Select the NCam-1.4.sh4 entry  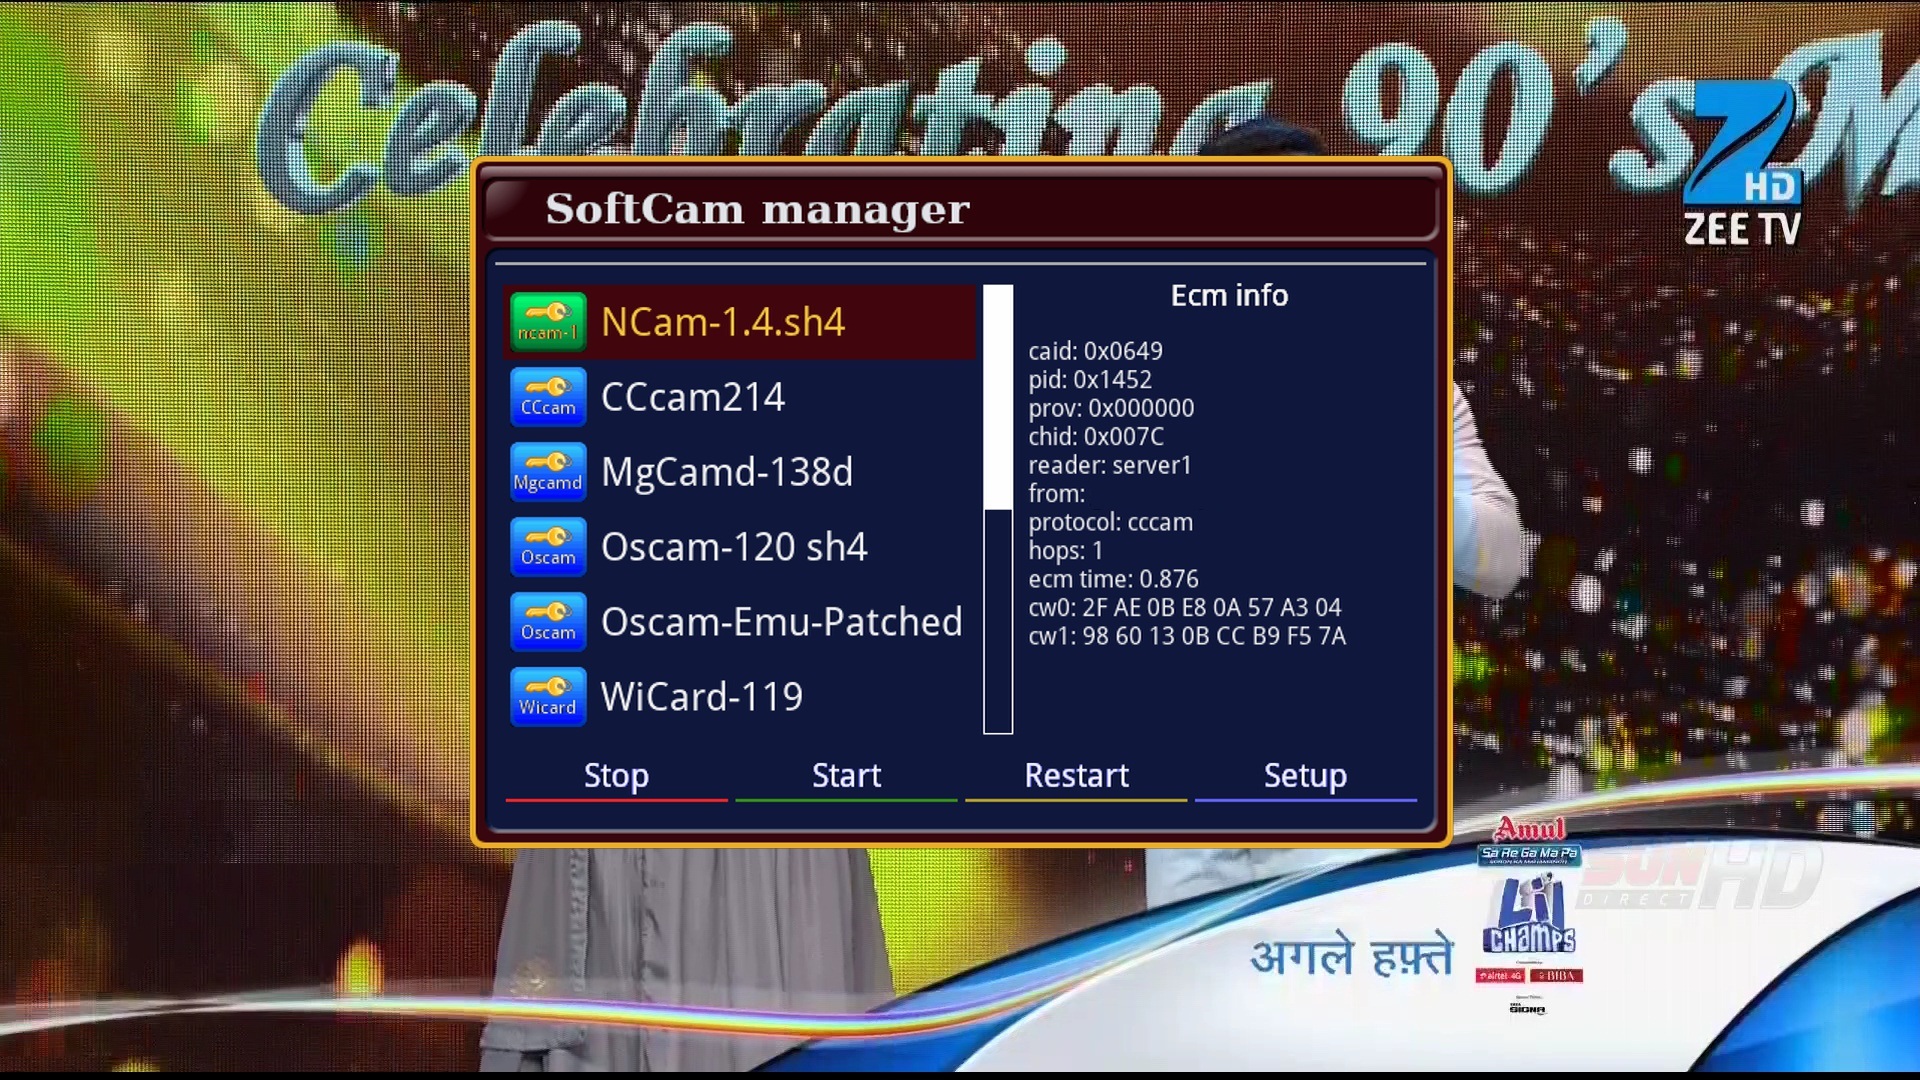tap(723, 322)
